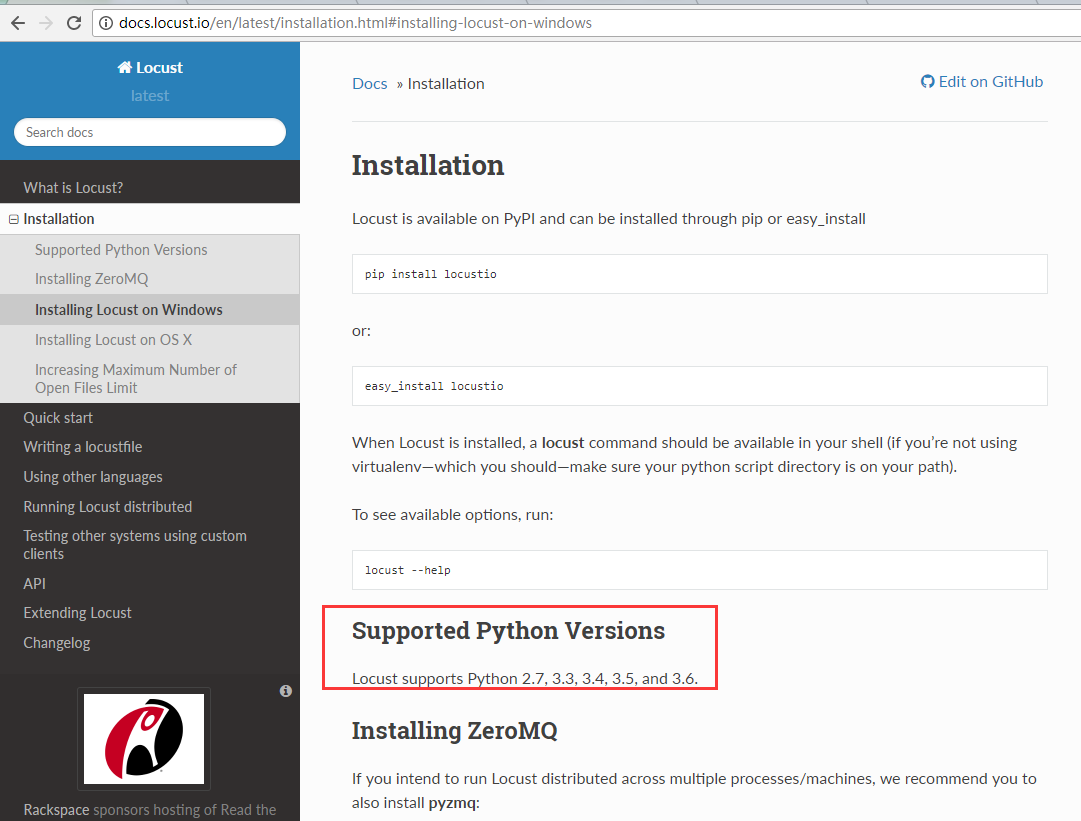1081x821 pixels.
Task: Open Changelog page
Action: coord(57,643)
